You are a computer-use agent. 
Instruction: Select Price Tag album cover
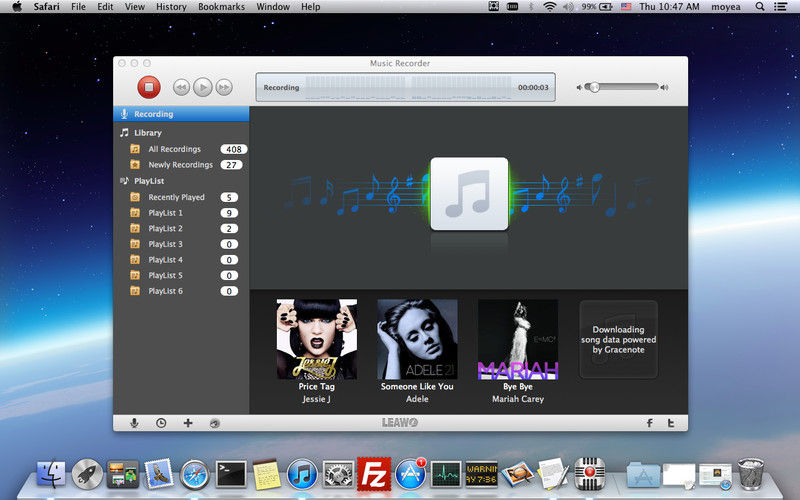pyautogui.click(x=316, y=339)
